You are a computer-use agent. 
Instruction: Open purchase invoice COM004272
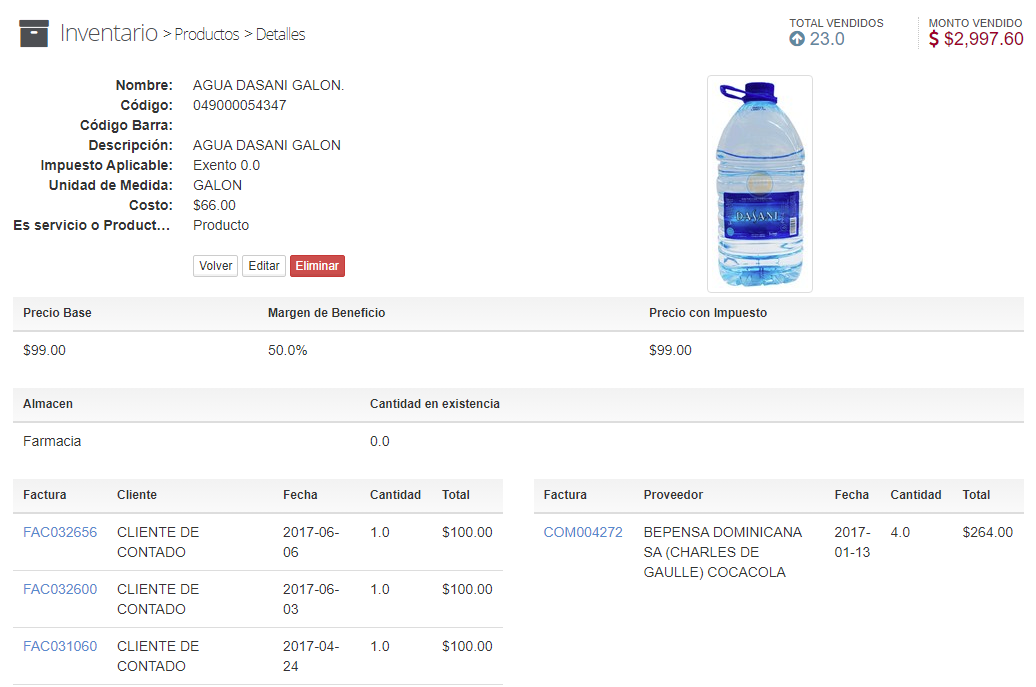[x=583, y=532]
